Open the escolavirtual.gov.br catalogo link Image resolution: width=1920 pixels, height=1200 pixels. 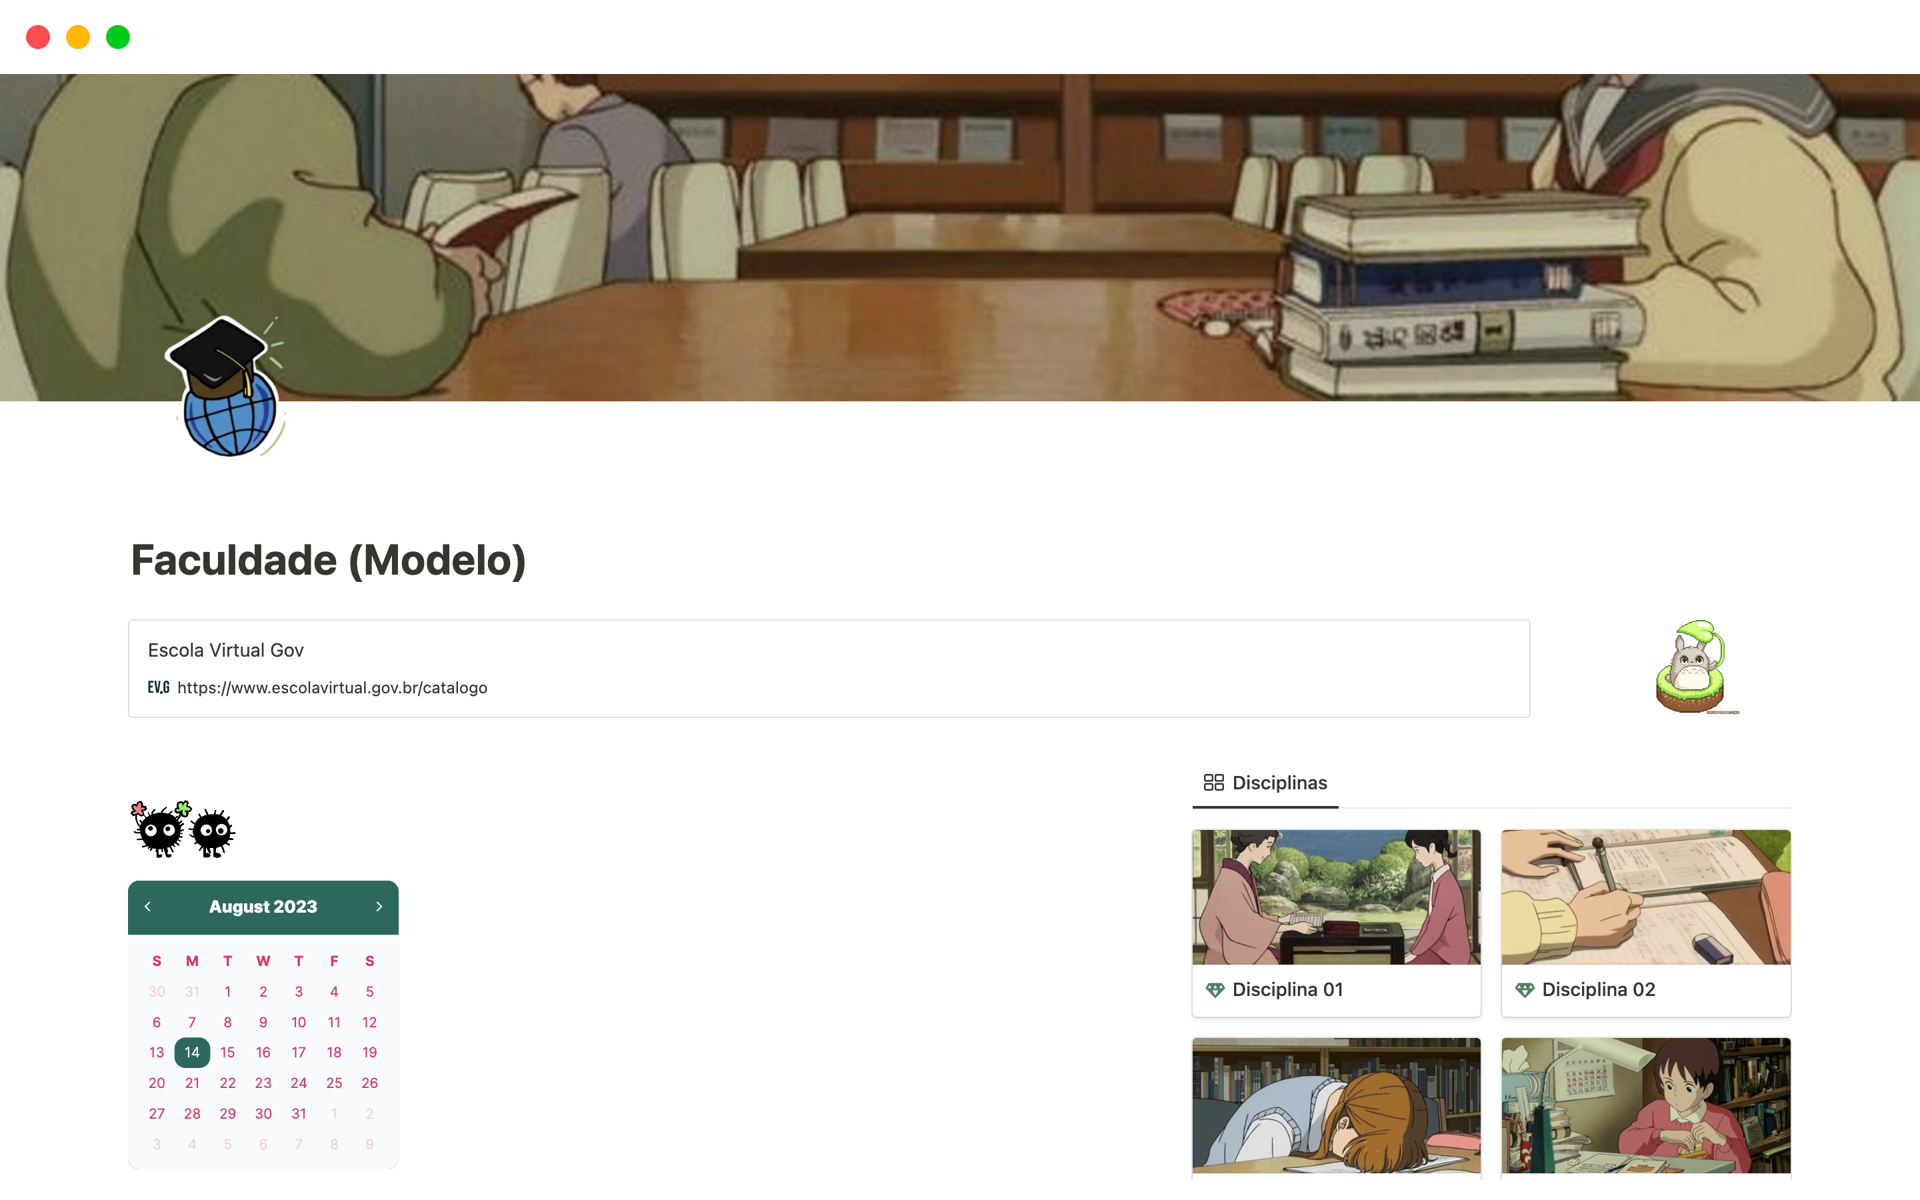[332, 688]
